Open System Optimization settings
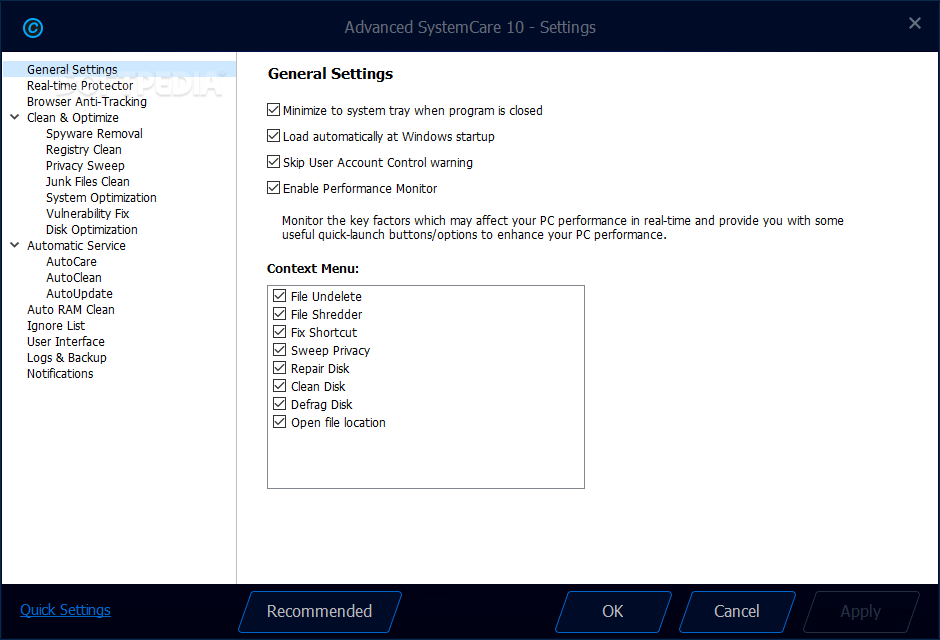Viewport: 940px width, 640px height. click(x=101, y=198)
